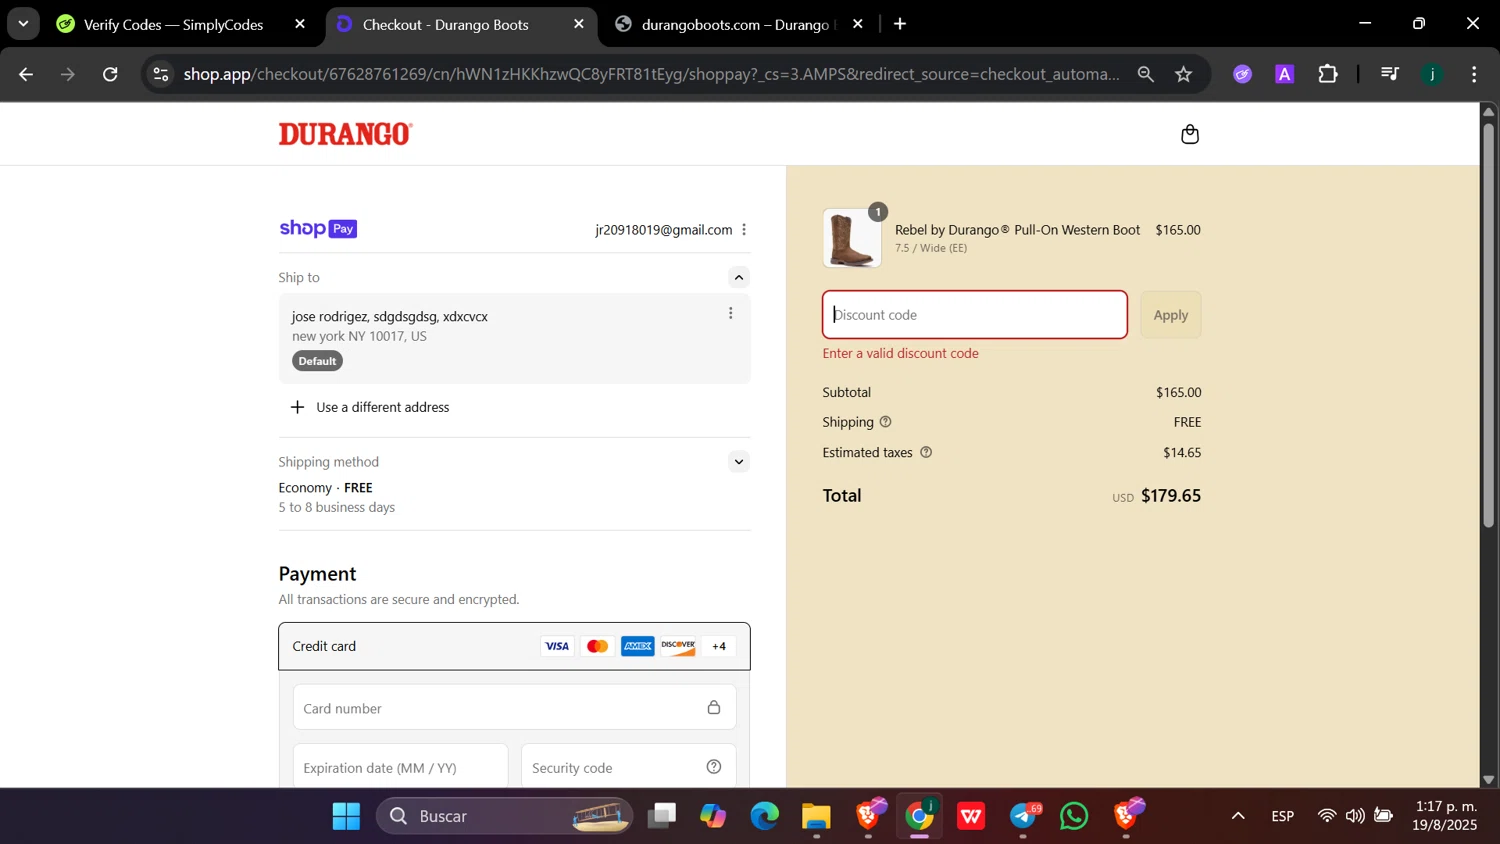Click Apply discount button

coord(1171,315)
